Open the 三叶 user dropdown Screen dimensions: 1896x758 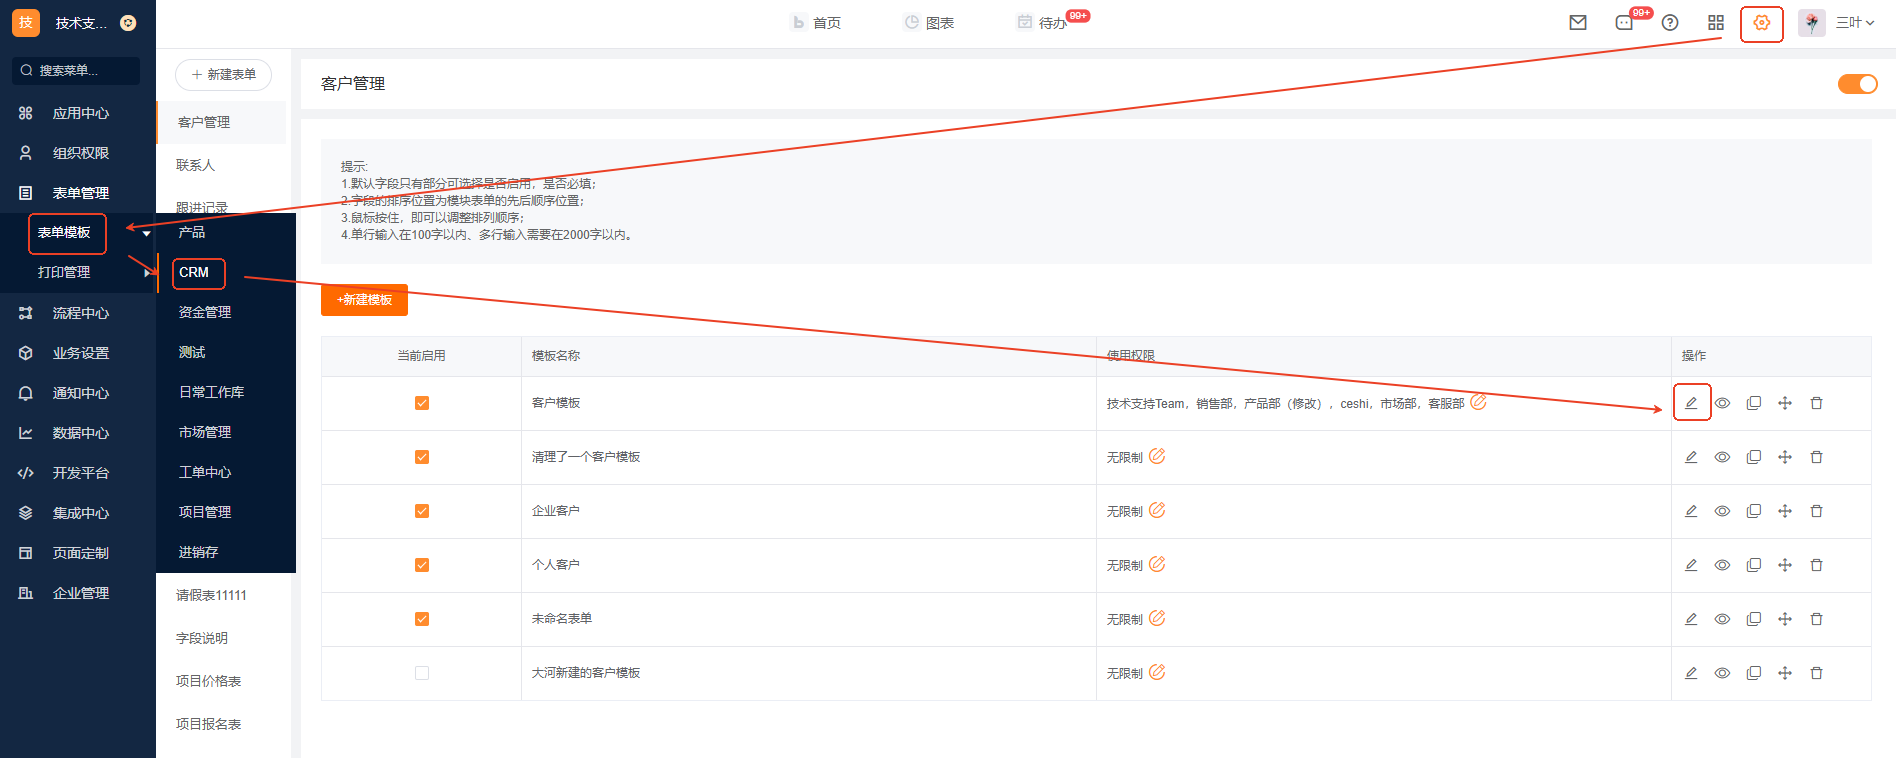coord(1853,23)
